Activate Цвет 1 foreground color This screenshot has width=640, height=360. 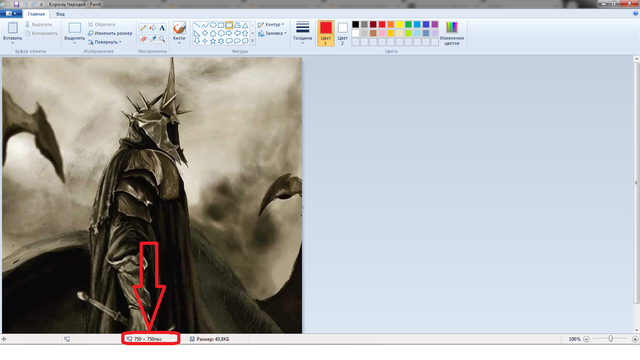click(x=326, y=33)
